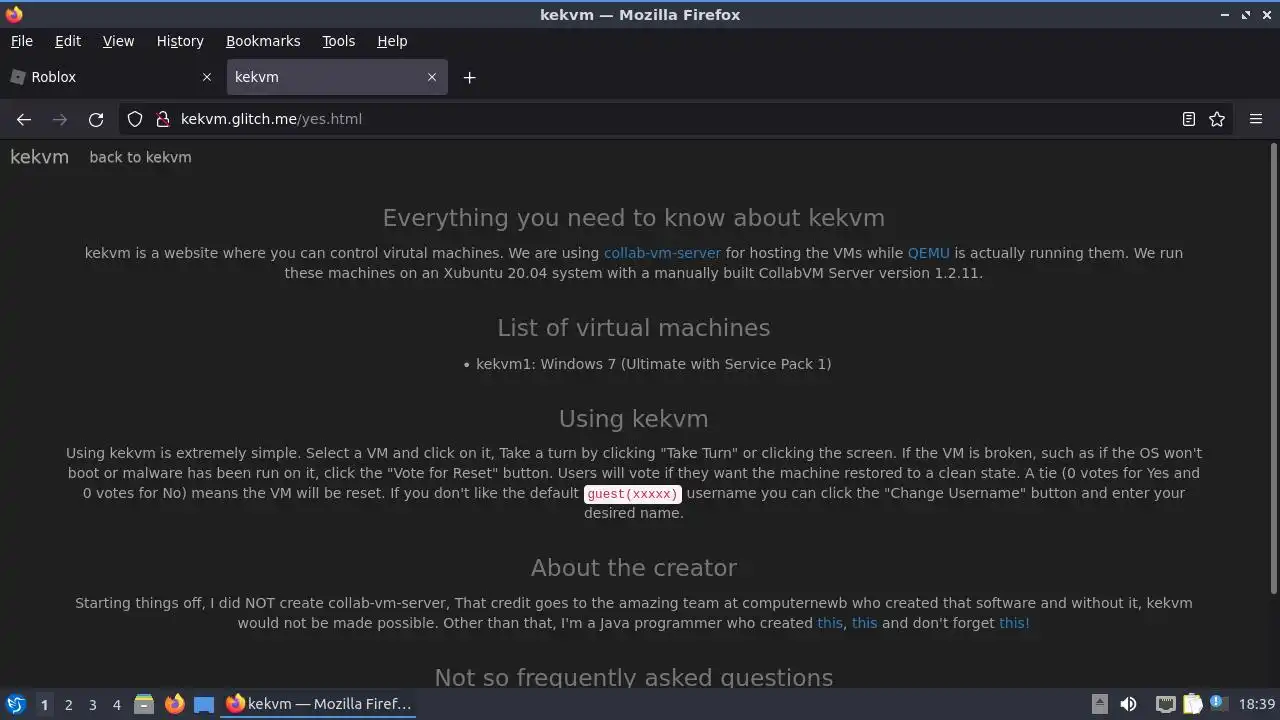This screenshot has height=720, width=1280.
Task: Follow the collab-vm-server link
Action: coord(662,253)
